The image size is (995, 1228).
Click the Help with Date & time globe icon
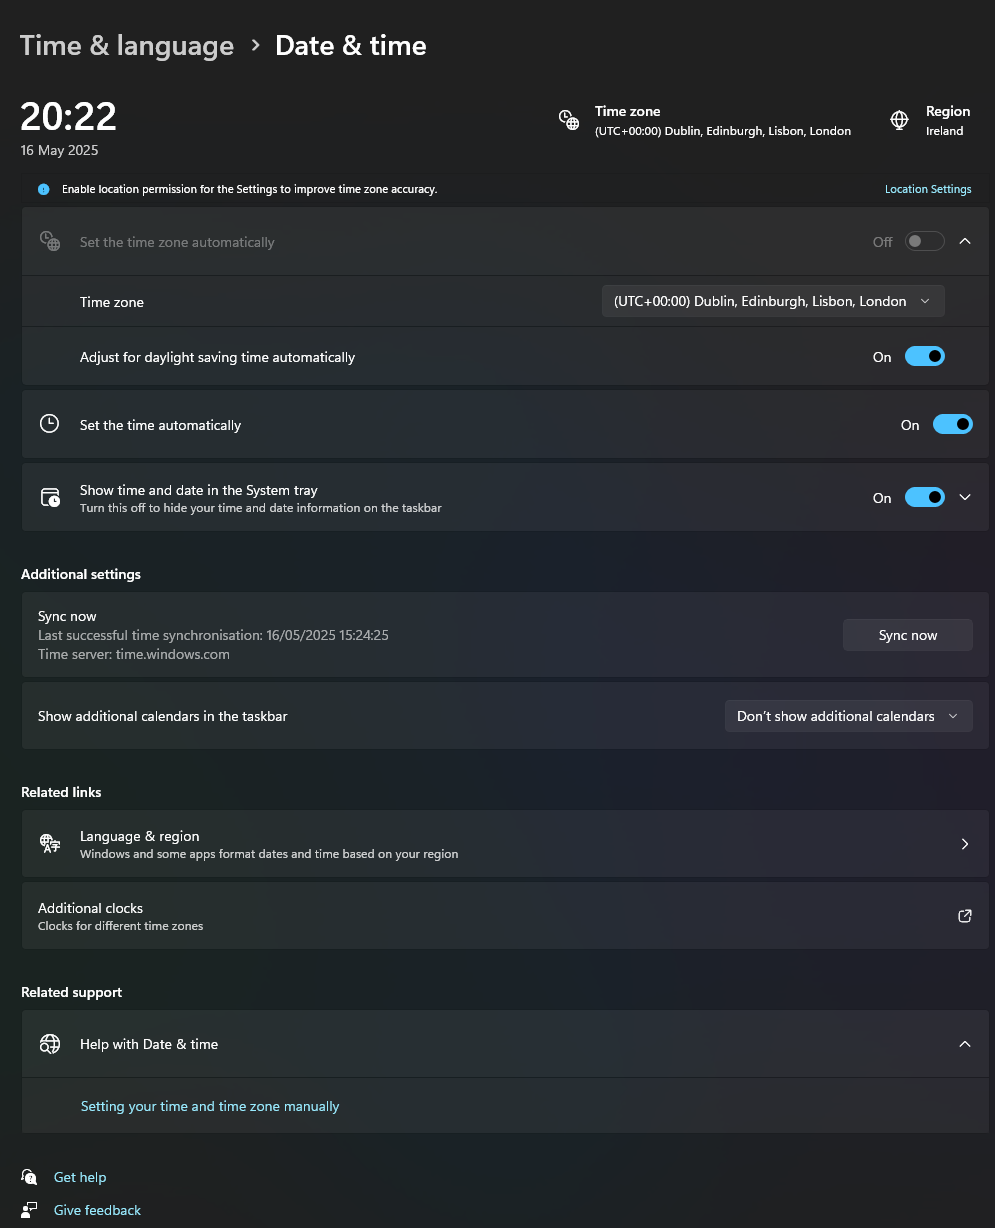(x=49, y=1044)
